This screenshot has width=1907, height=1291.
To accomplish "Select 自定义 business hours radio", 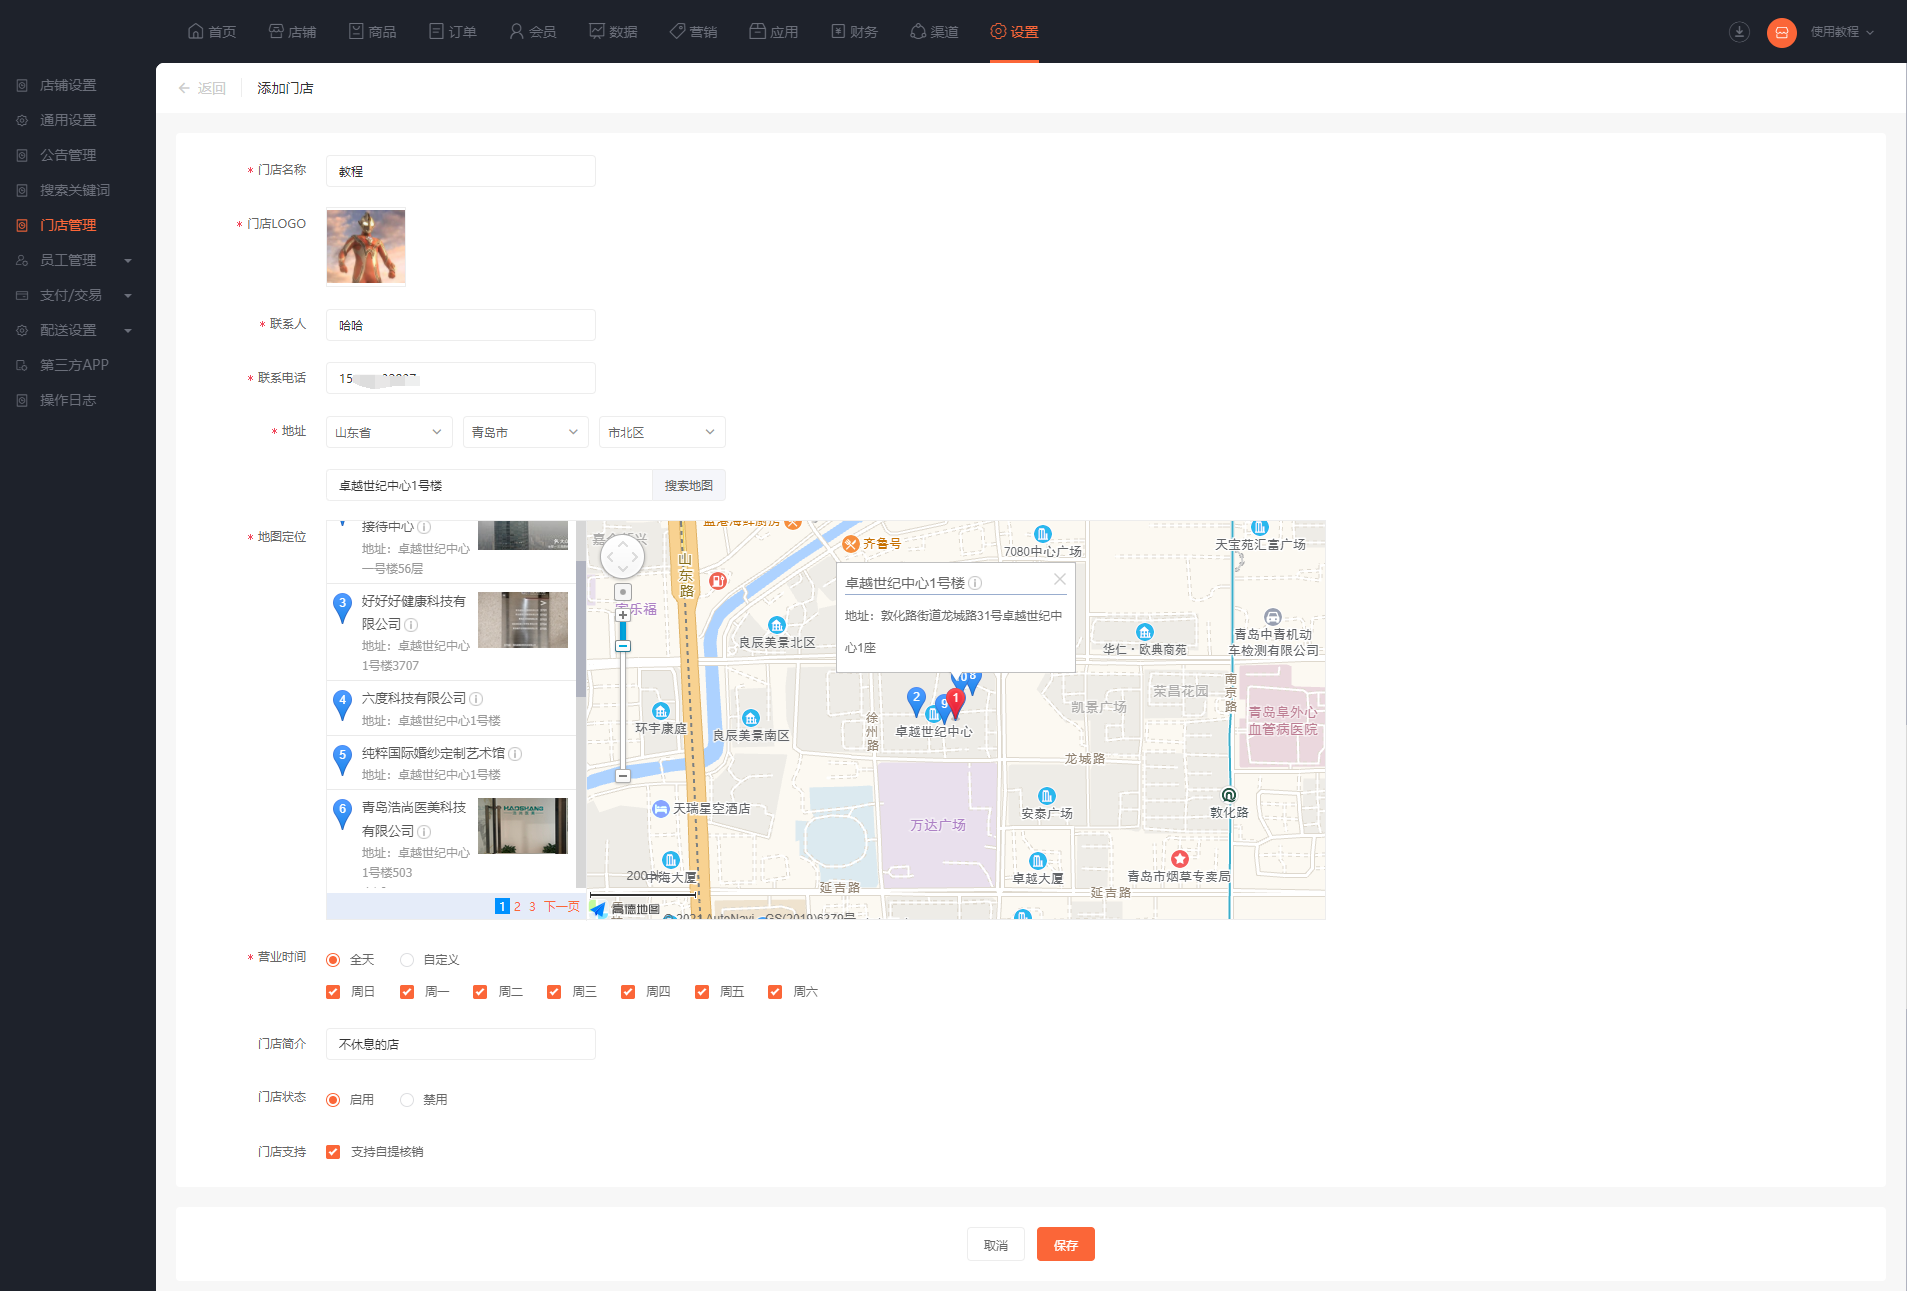I will click(x=407, y=960).
